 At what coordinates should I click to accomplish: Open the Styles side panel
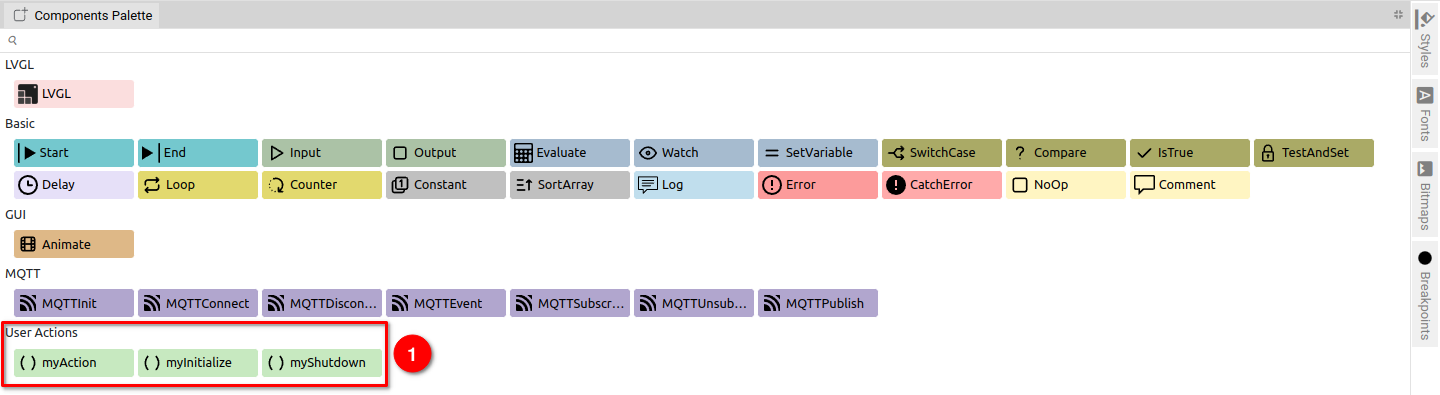click(1425, 38)
